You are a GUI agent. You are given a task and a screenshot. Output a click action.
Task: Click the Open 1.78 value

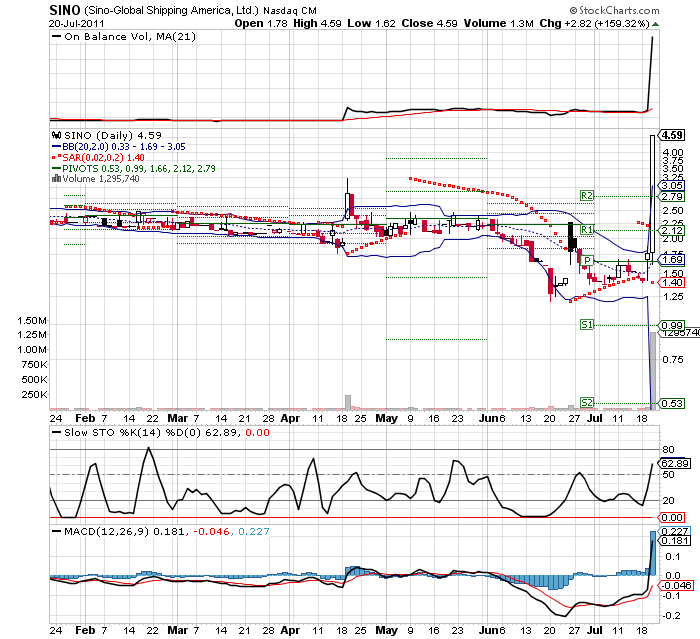261,24
